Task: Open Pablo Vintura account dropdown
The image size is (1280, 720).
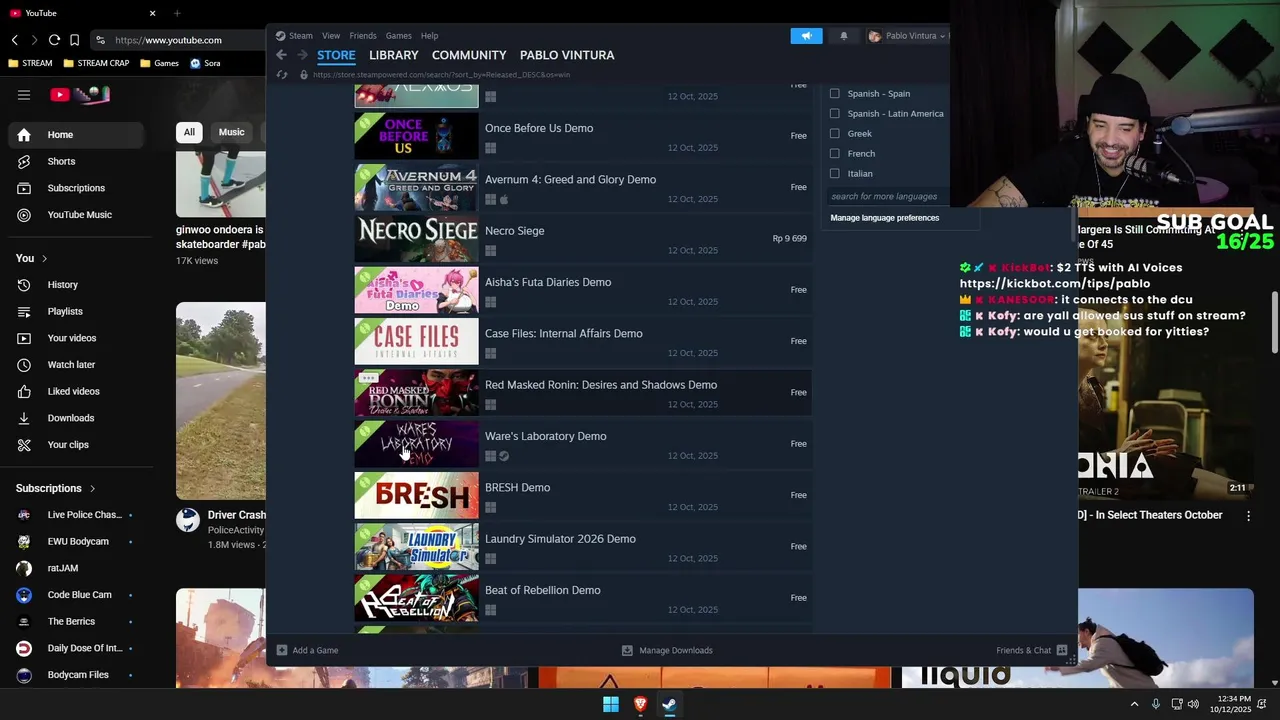Action: click(907, 36)
